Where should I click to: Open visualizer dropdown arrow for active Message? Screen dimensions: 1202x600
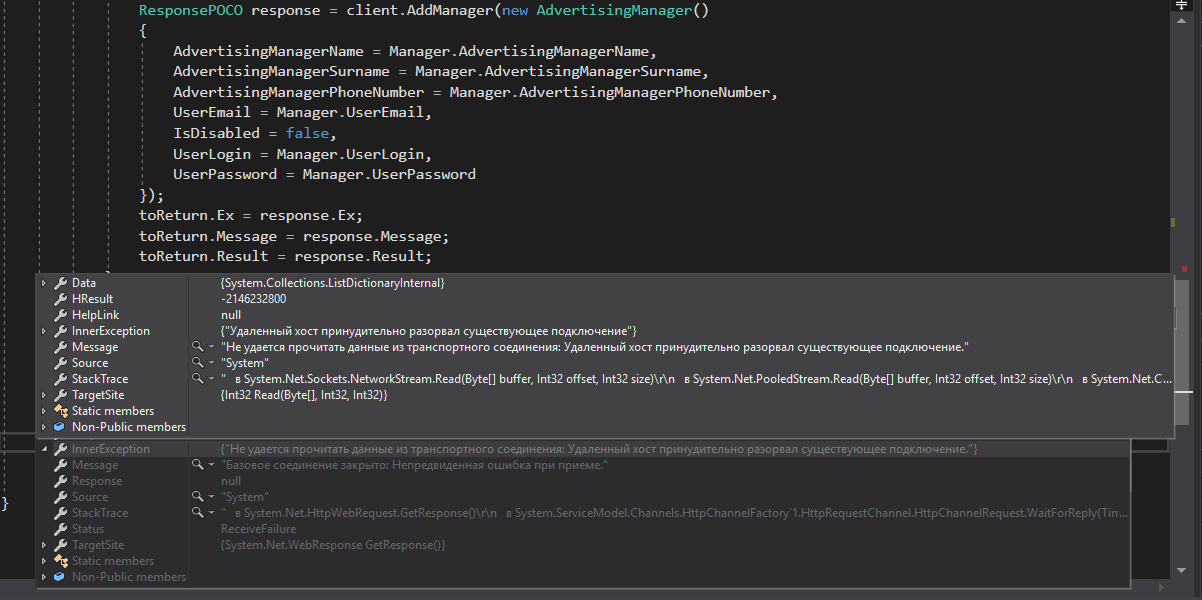pyautogui.click(x=211, y=347)
